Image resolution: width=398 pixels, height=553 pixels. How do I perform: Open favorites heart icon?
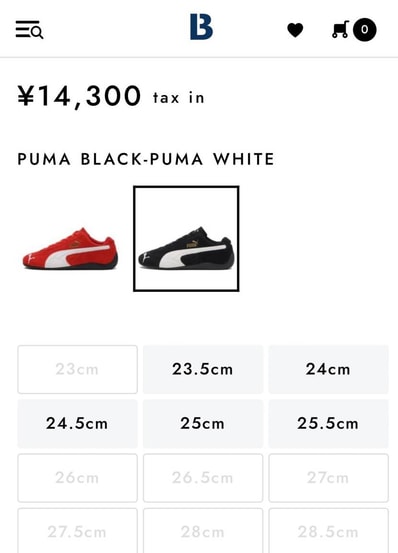(295, 30)
